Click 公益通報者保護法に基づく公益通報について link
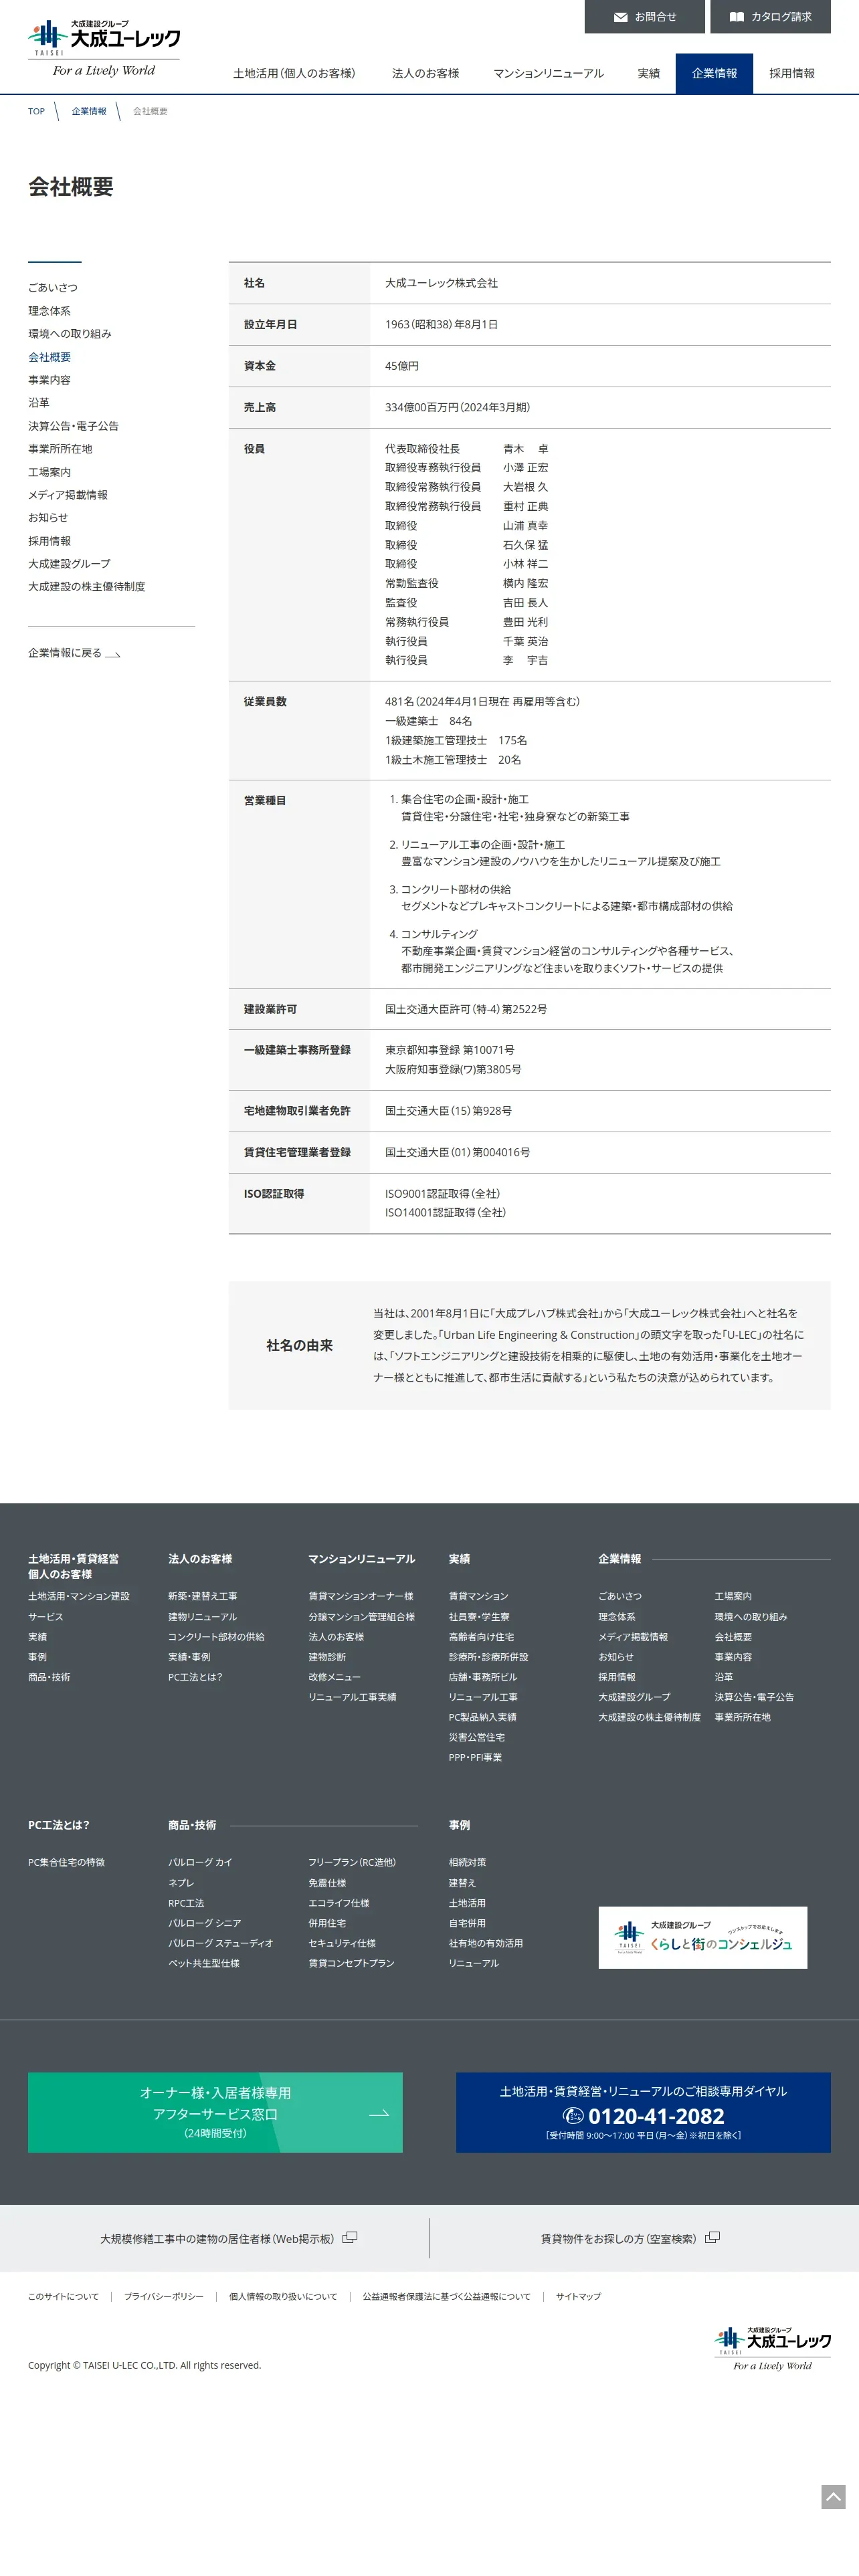Viewport: 859px width, 2576px height. pyautogui.click(x=446, y=2297)
